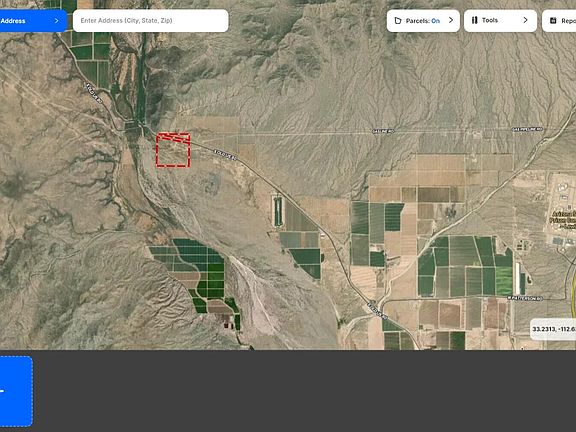This screenshot has height=432, width=576.
Task: Click the Arizona State Prison map label
Action: (562, 220)
